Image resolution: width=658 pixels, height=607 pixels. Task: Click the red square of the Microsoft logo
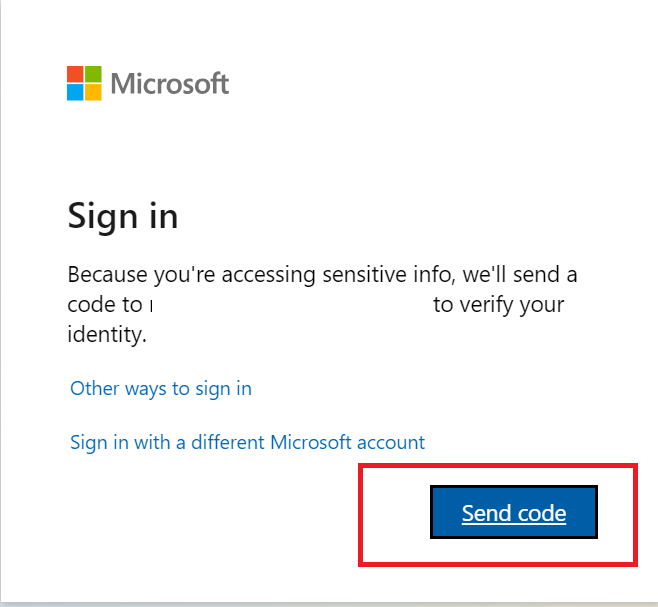tap(75, 74)
